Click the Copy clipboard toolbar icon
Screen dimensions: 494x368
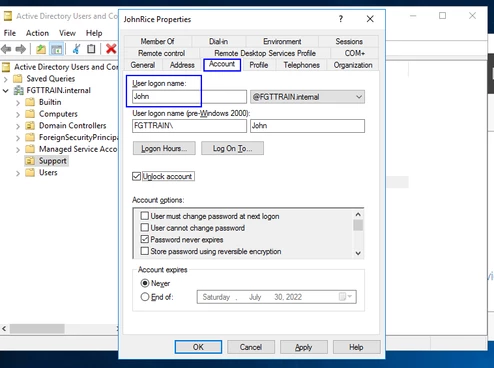(x=91, y=49)
